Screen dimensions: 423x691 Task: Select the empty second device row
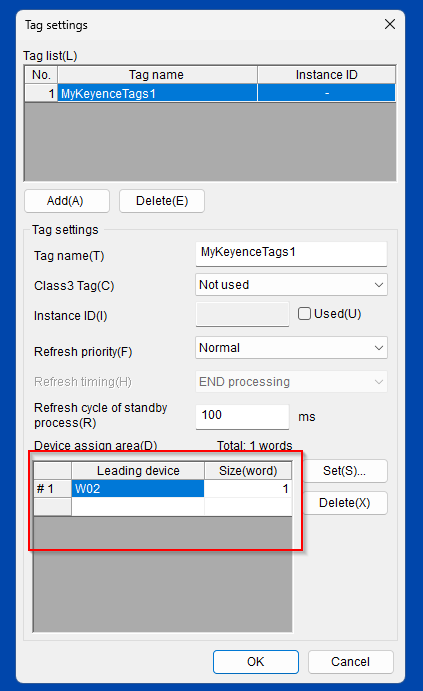[x=163, y=507]
